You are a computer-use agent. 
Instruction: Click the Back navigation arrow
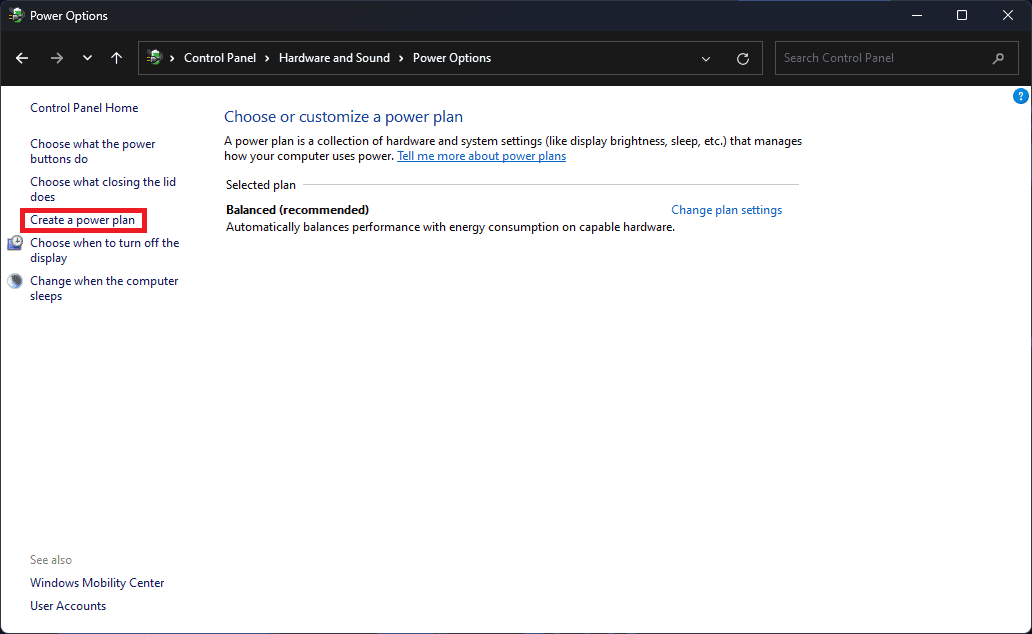click(22, 58)
